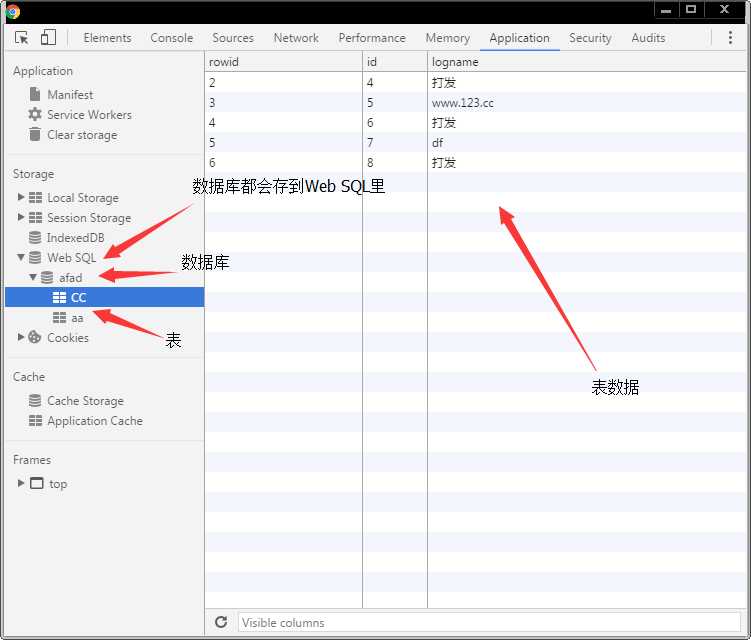The width and height of the screenshot is (751, 640).
Task: Click the IndexedDB database icon
Action: coord(35,238)
